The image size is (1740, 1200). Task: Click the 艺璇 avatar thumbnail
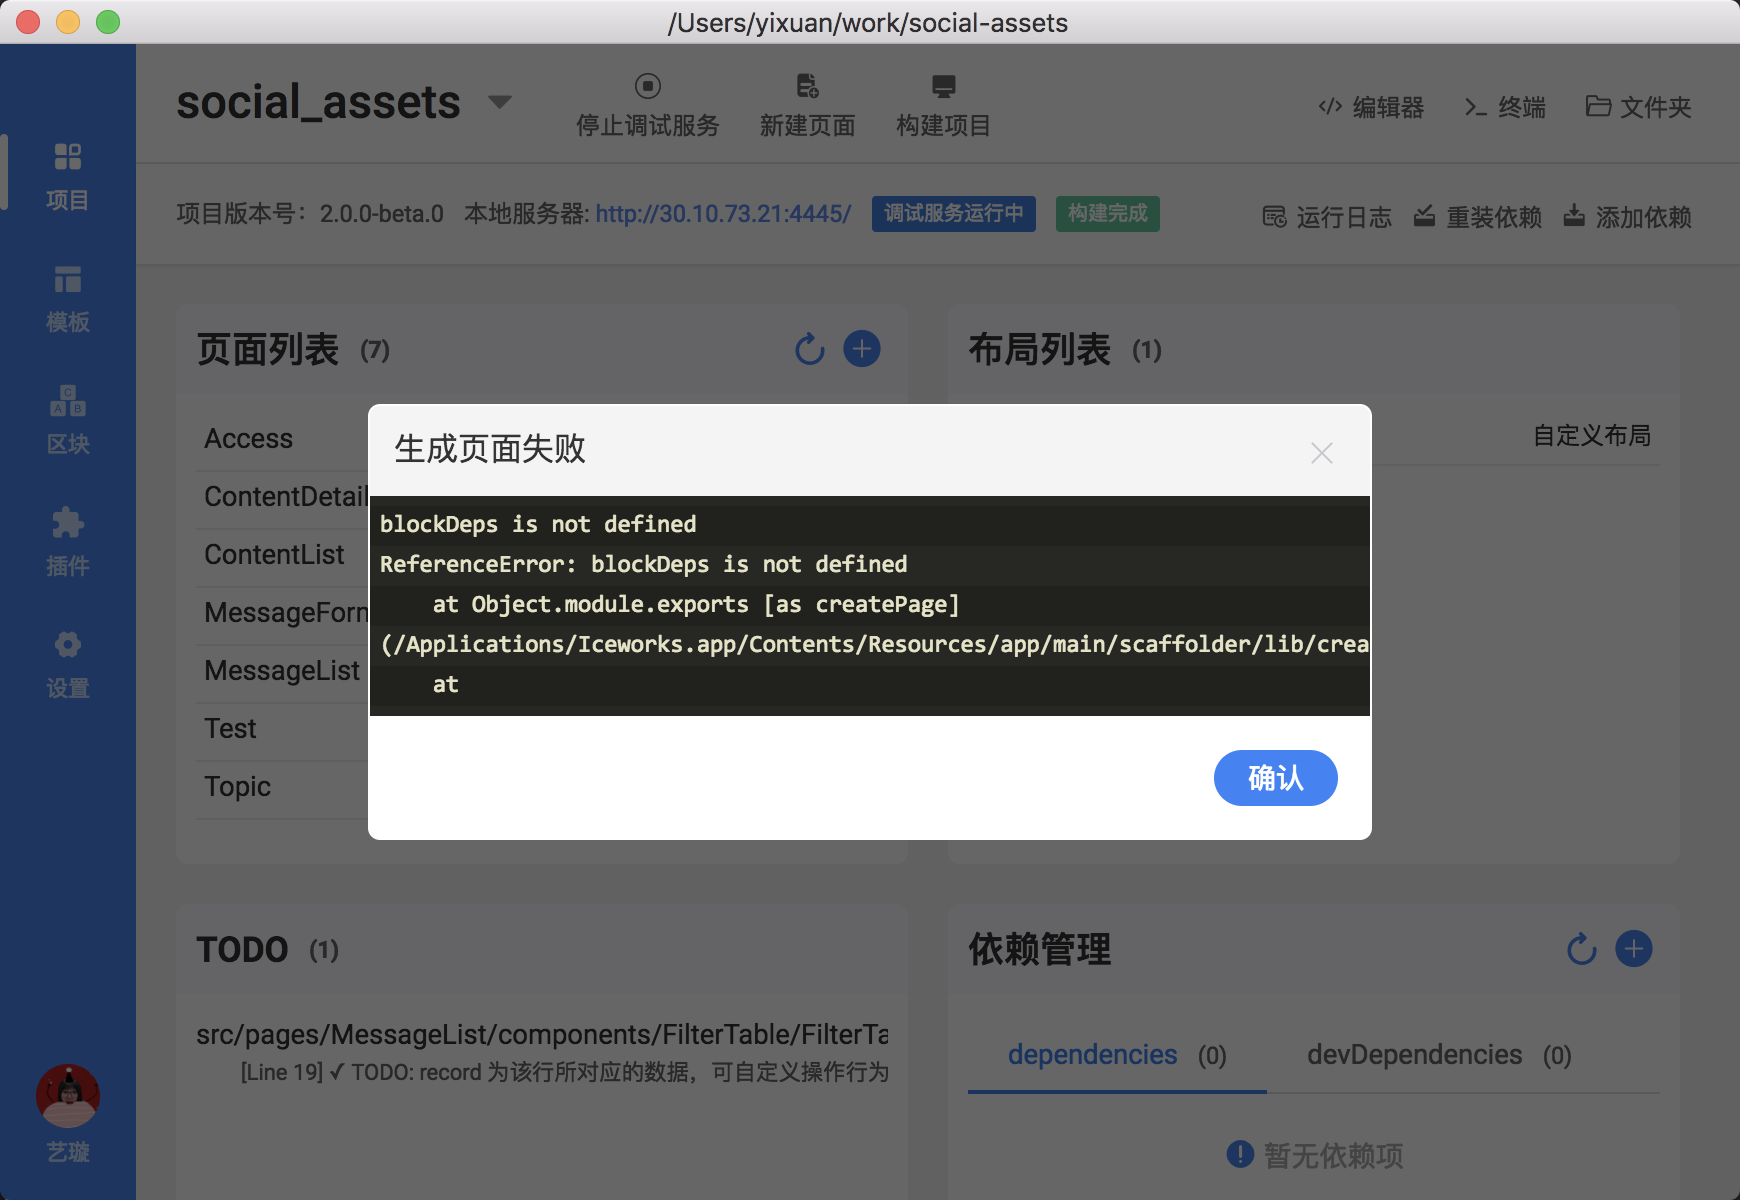67,1096
